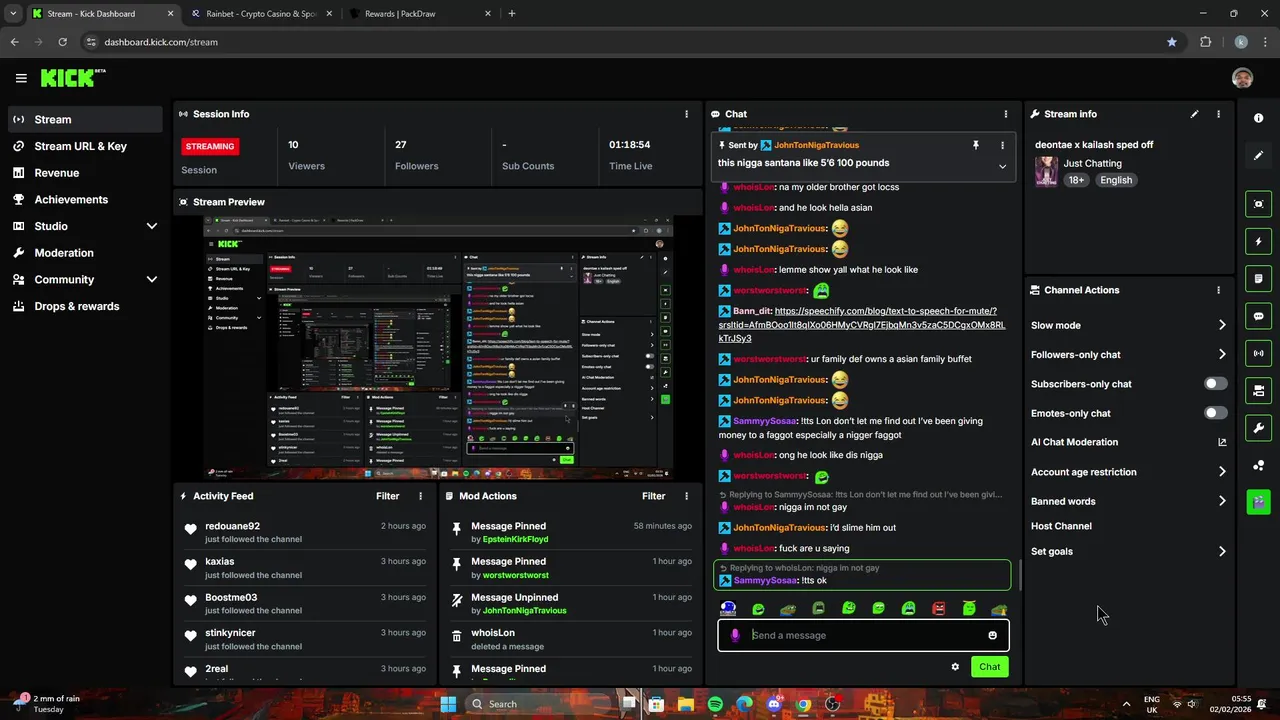Click Filter in Mod Actions
Image resolution: width=1280 pixels, height=720 pixels.
pos(653,496)
